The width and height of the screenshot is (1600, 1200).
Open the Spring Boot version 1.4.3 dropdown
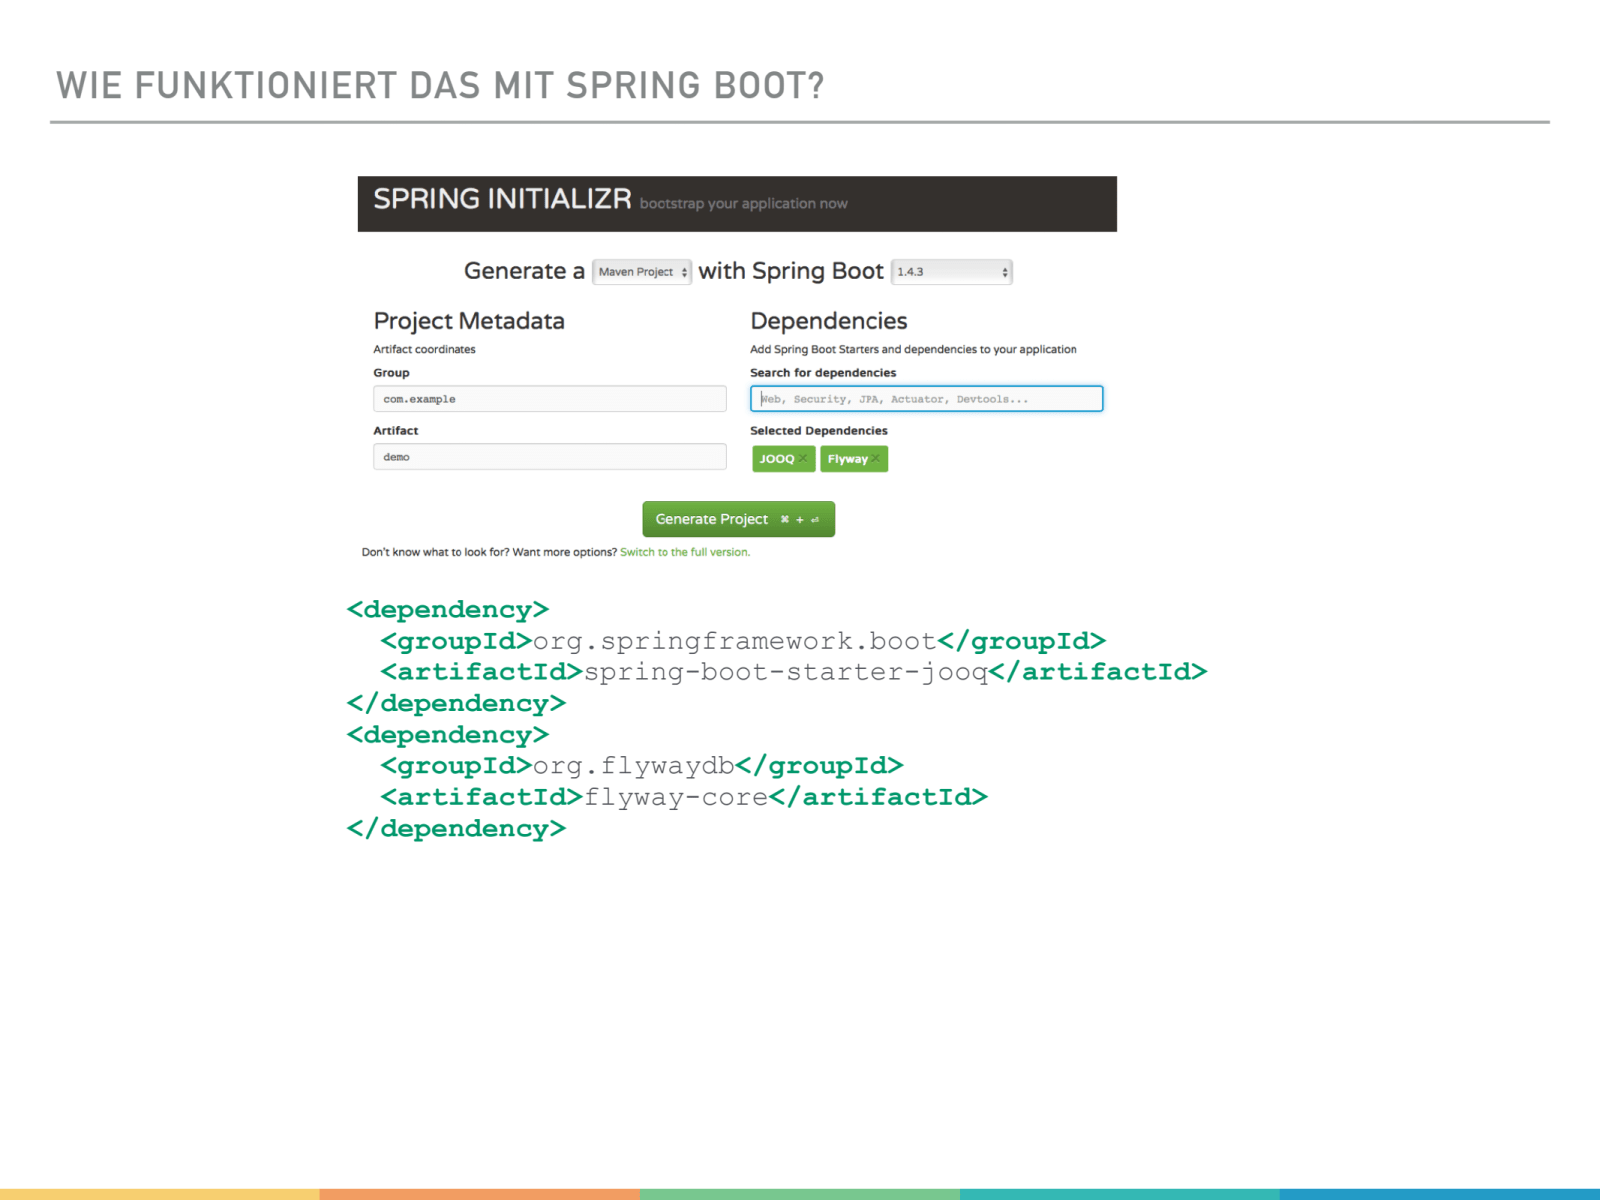click(x=952, y=272)
